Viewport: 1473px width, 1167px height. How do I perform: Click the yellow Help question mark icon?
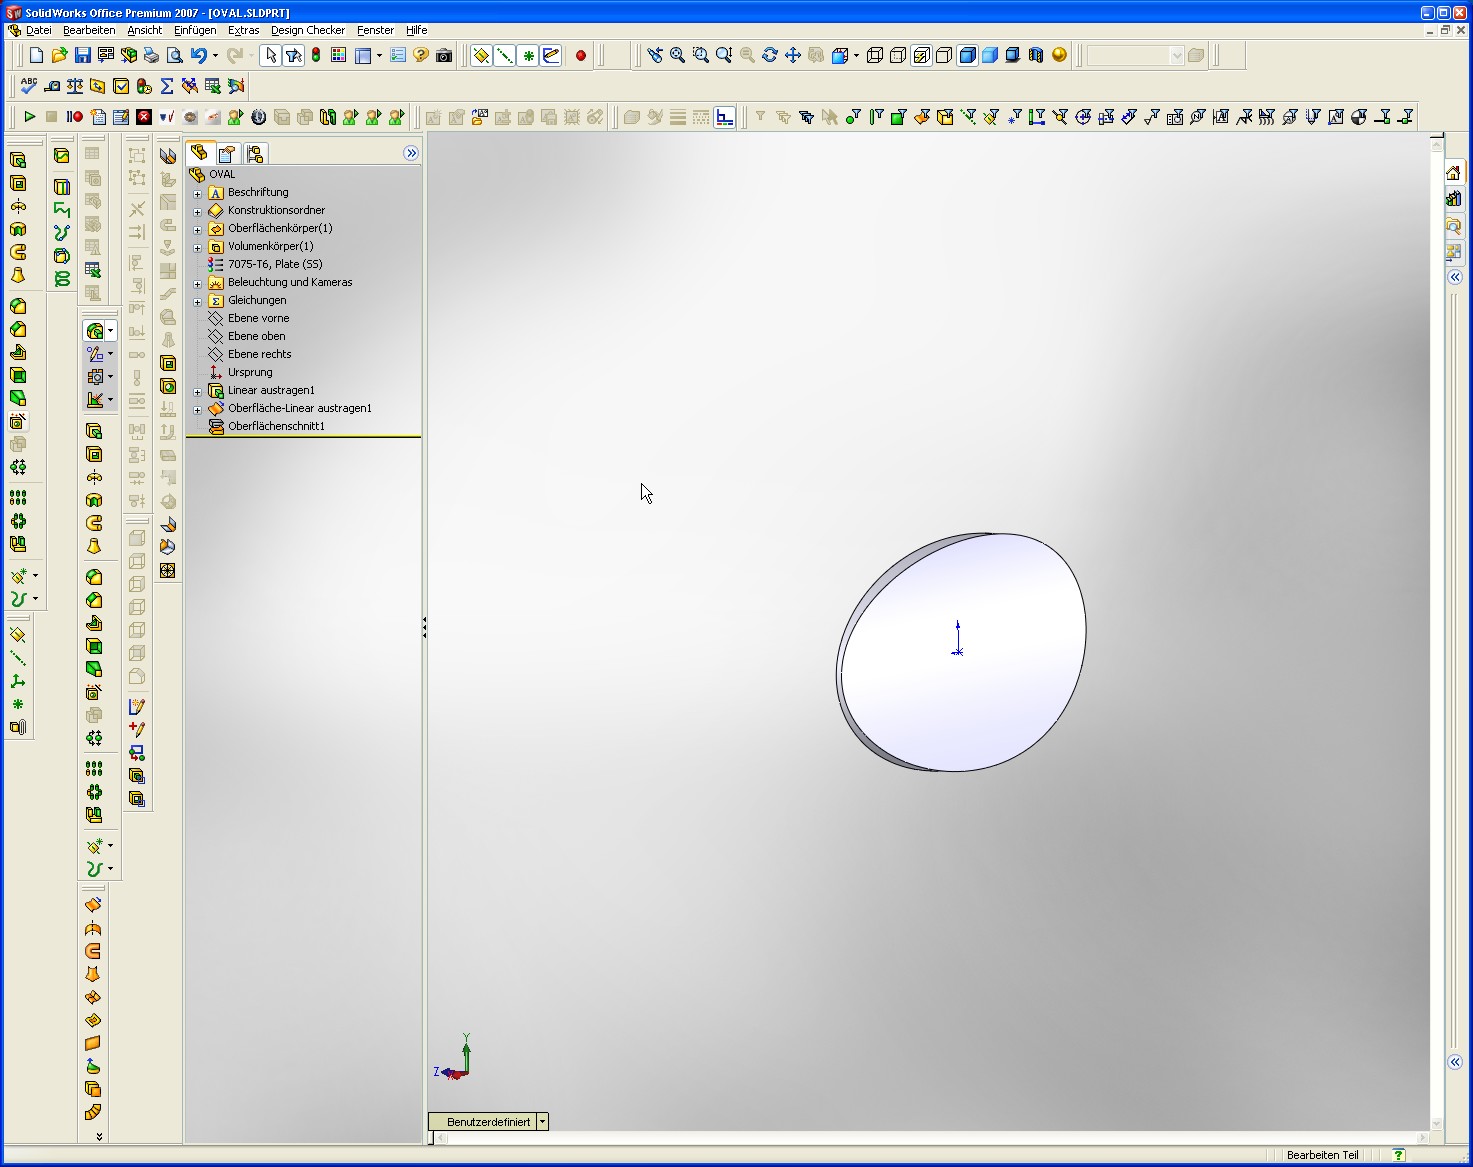coord(421,55)
